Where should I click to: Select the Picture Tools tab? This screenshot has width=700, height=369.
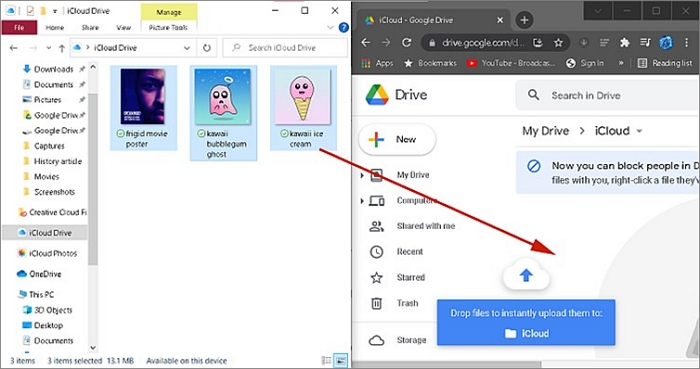[168, 28]
